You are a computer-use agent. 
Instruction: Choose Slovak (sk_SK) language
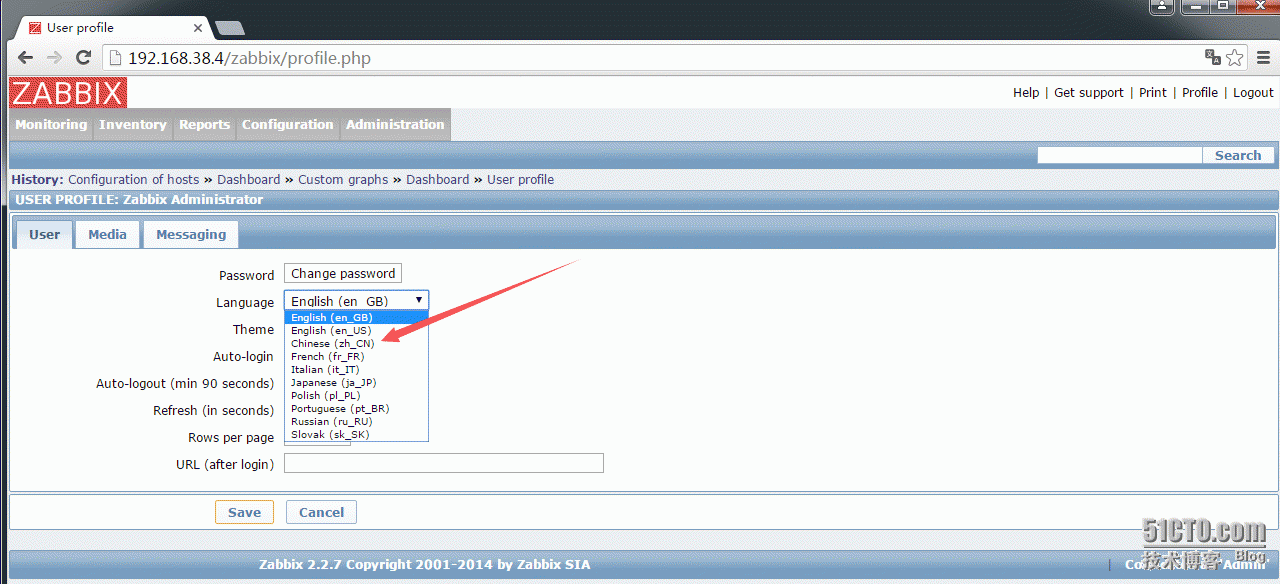pyautogui.click(x=356, y=434)
